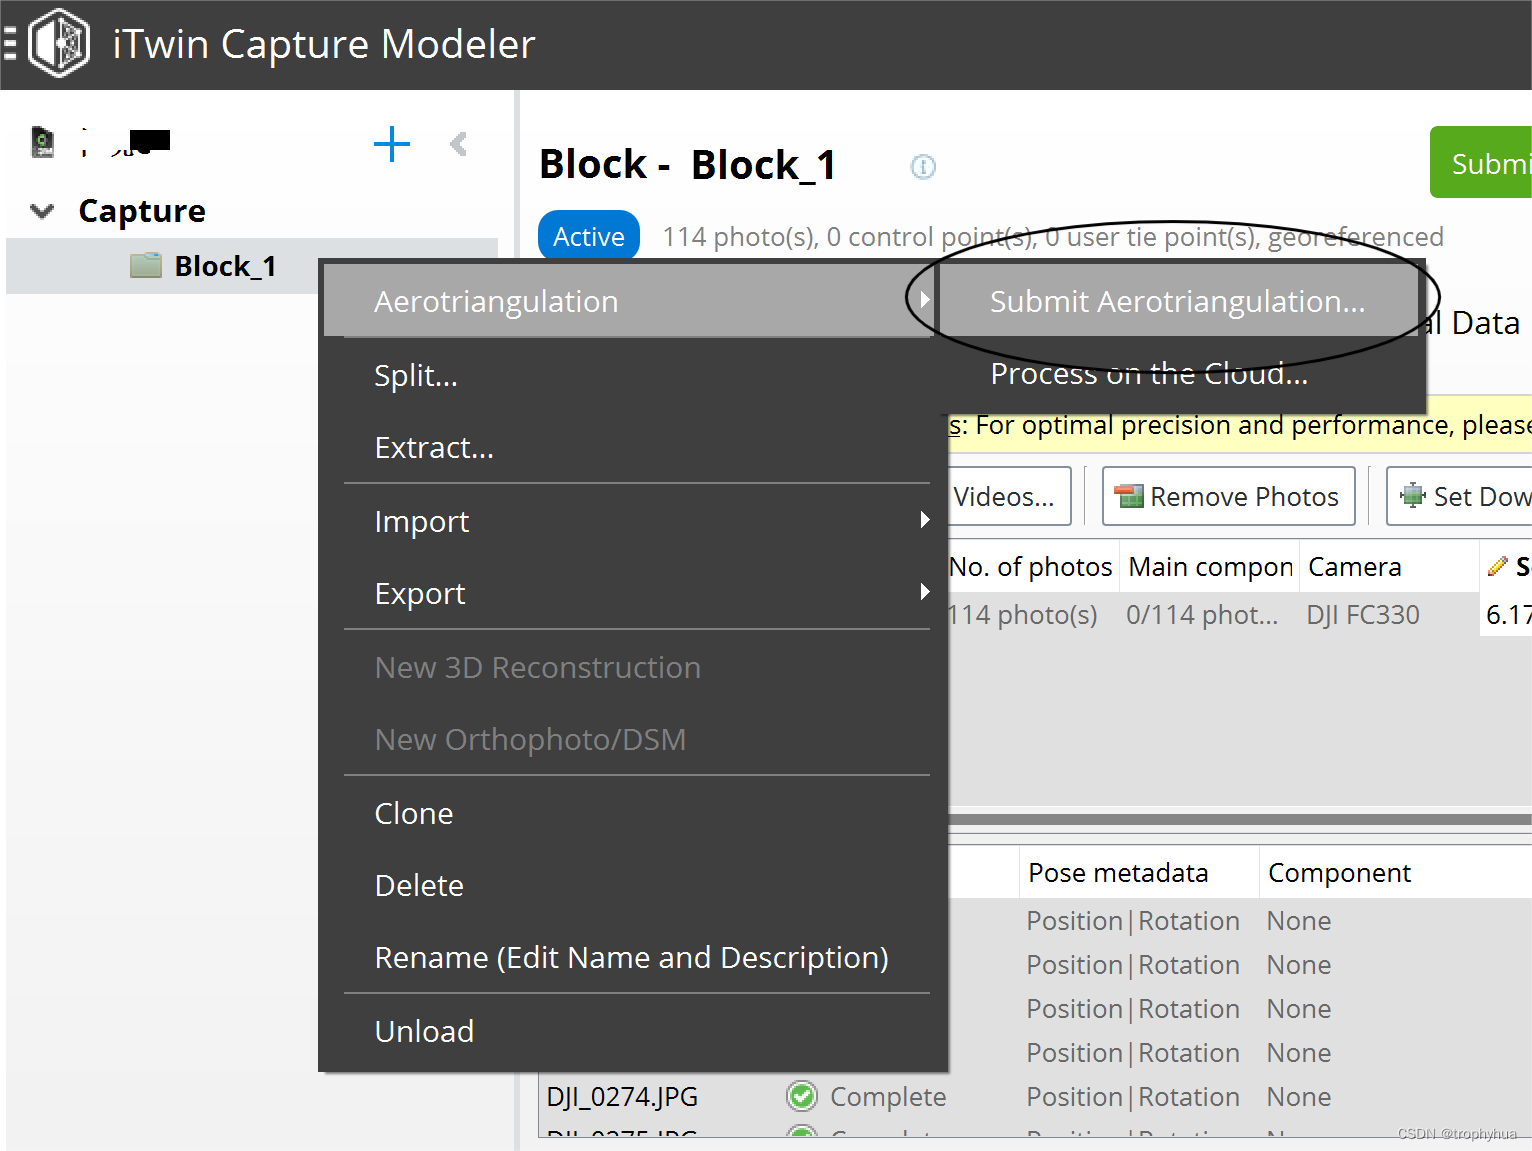Click the project file icon in sidebar
The image size is (1532, 1151).
point(42,142)
